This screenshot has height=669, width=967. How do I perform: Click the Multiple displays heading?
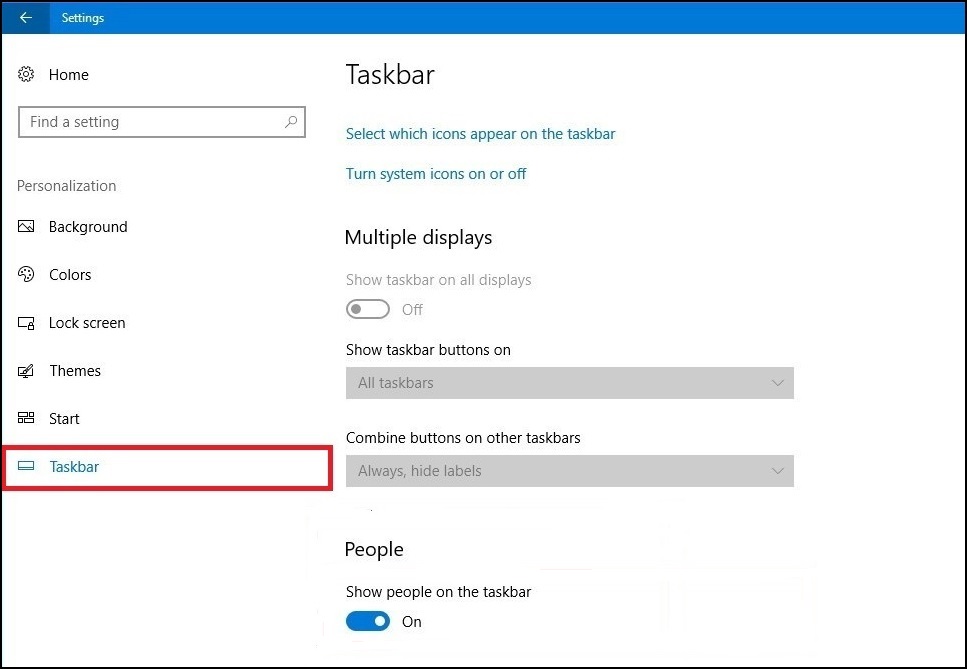pyautogui.click(x=418, y=237)
